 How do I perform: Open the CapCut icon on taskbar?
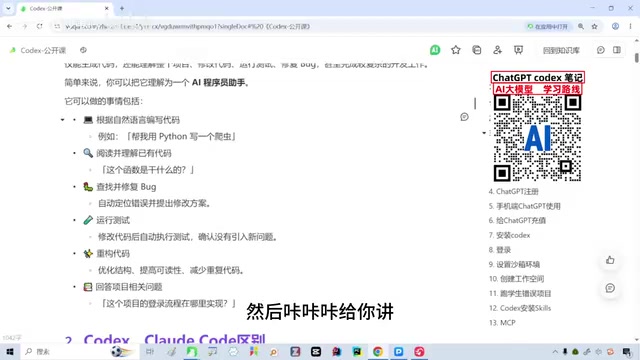[316, 351]
